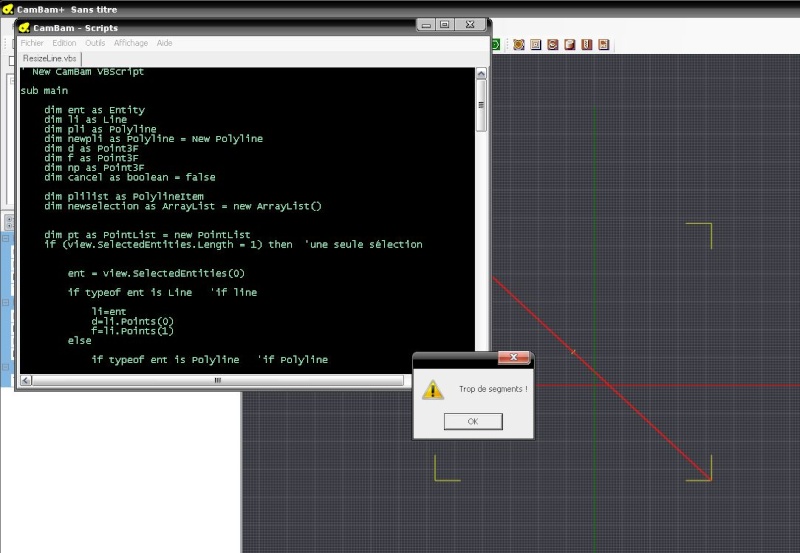Image resolution: width=800 pixels, height=553 pixels.
Task: Select the spiral Drill machining icon
Action: point(553,44)
